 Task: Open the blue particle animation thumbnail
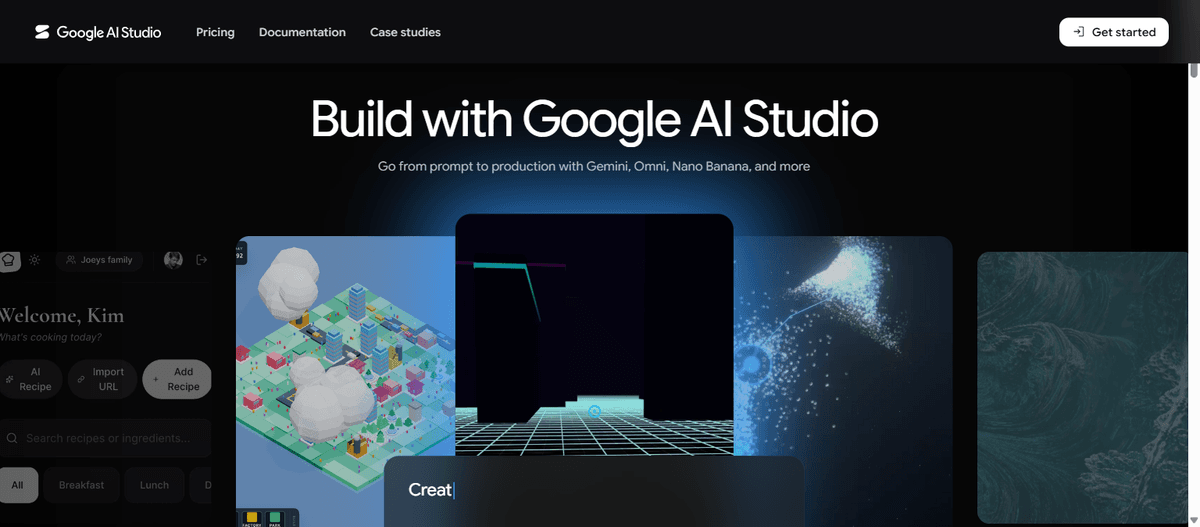point(843,380)
